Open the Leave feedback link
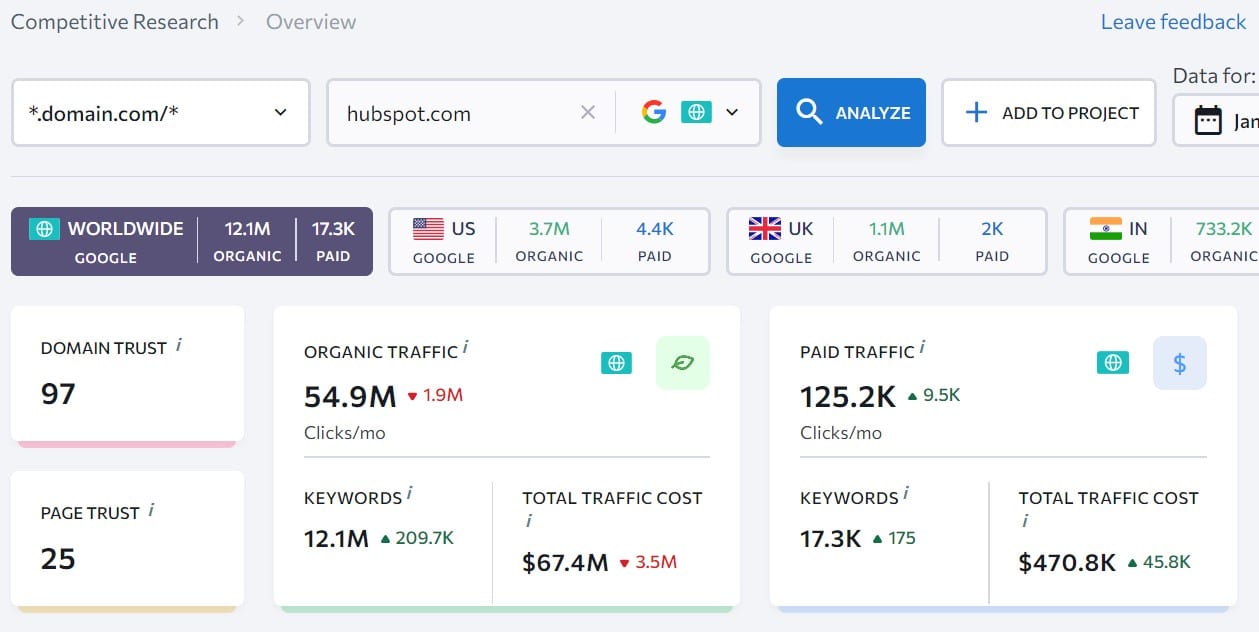 tap(1173, 22)
